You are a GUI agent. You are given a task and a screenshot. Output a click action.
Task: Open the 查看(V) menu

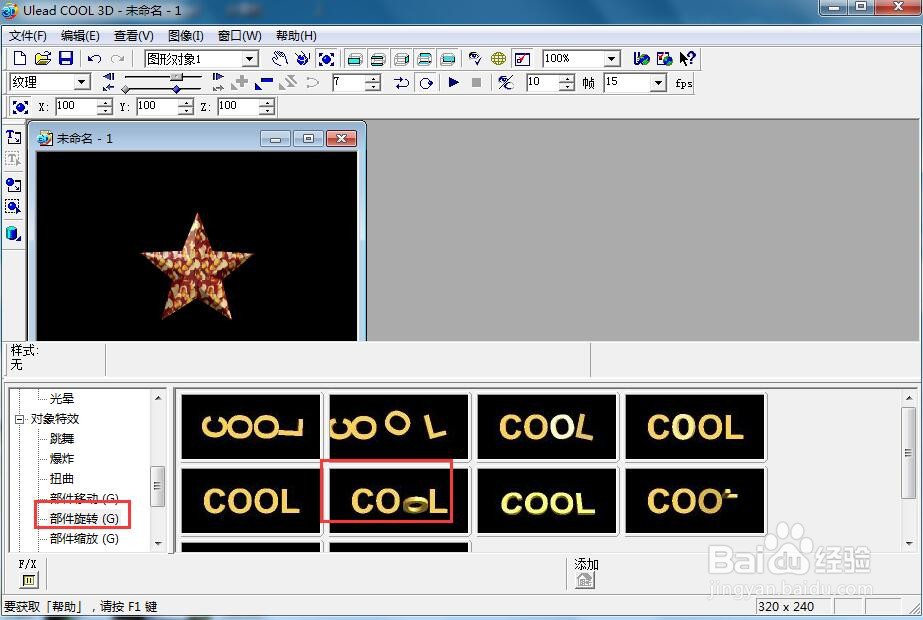tap(134, 36)
